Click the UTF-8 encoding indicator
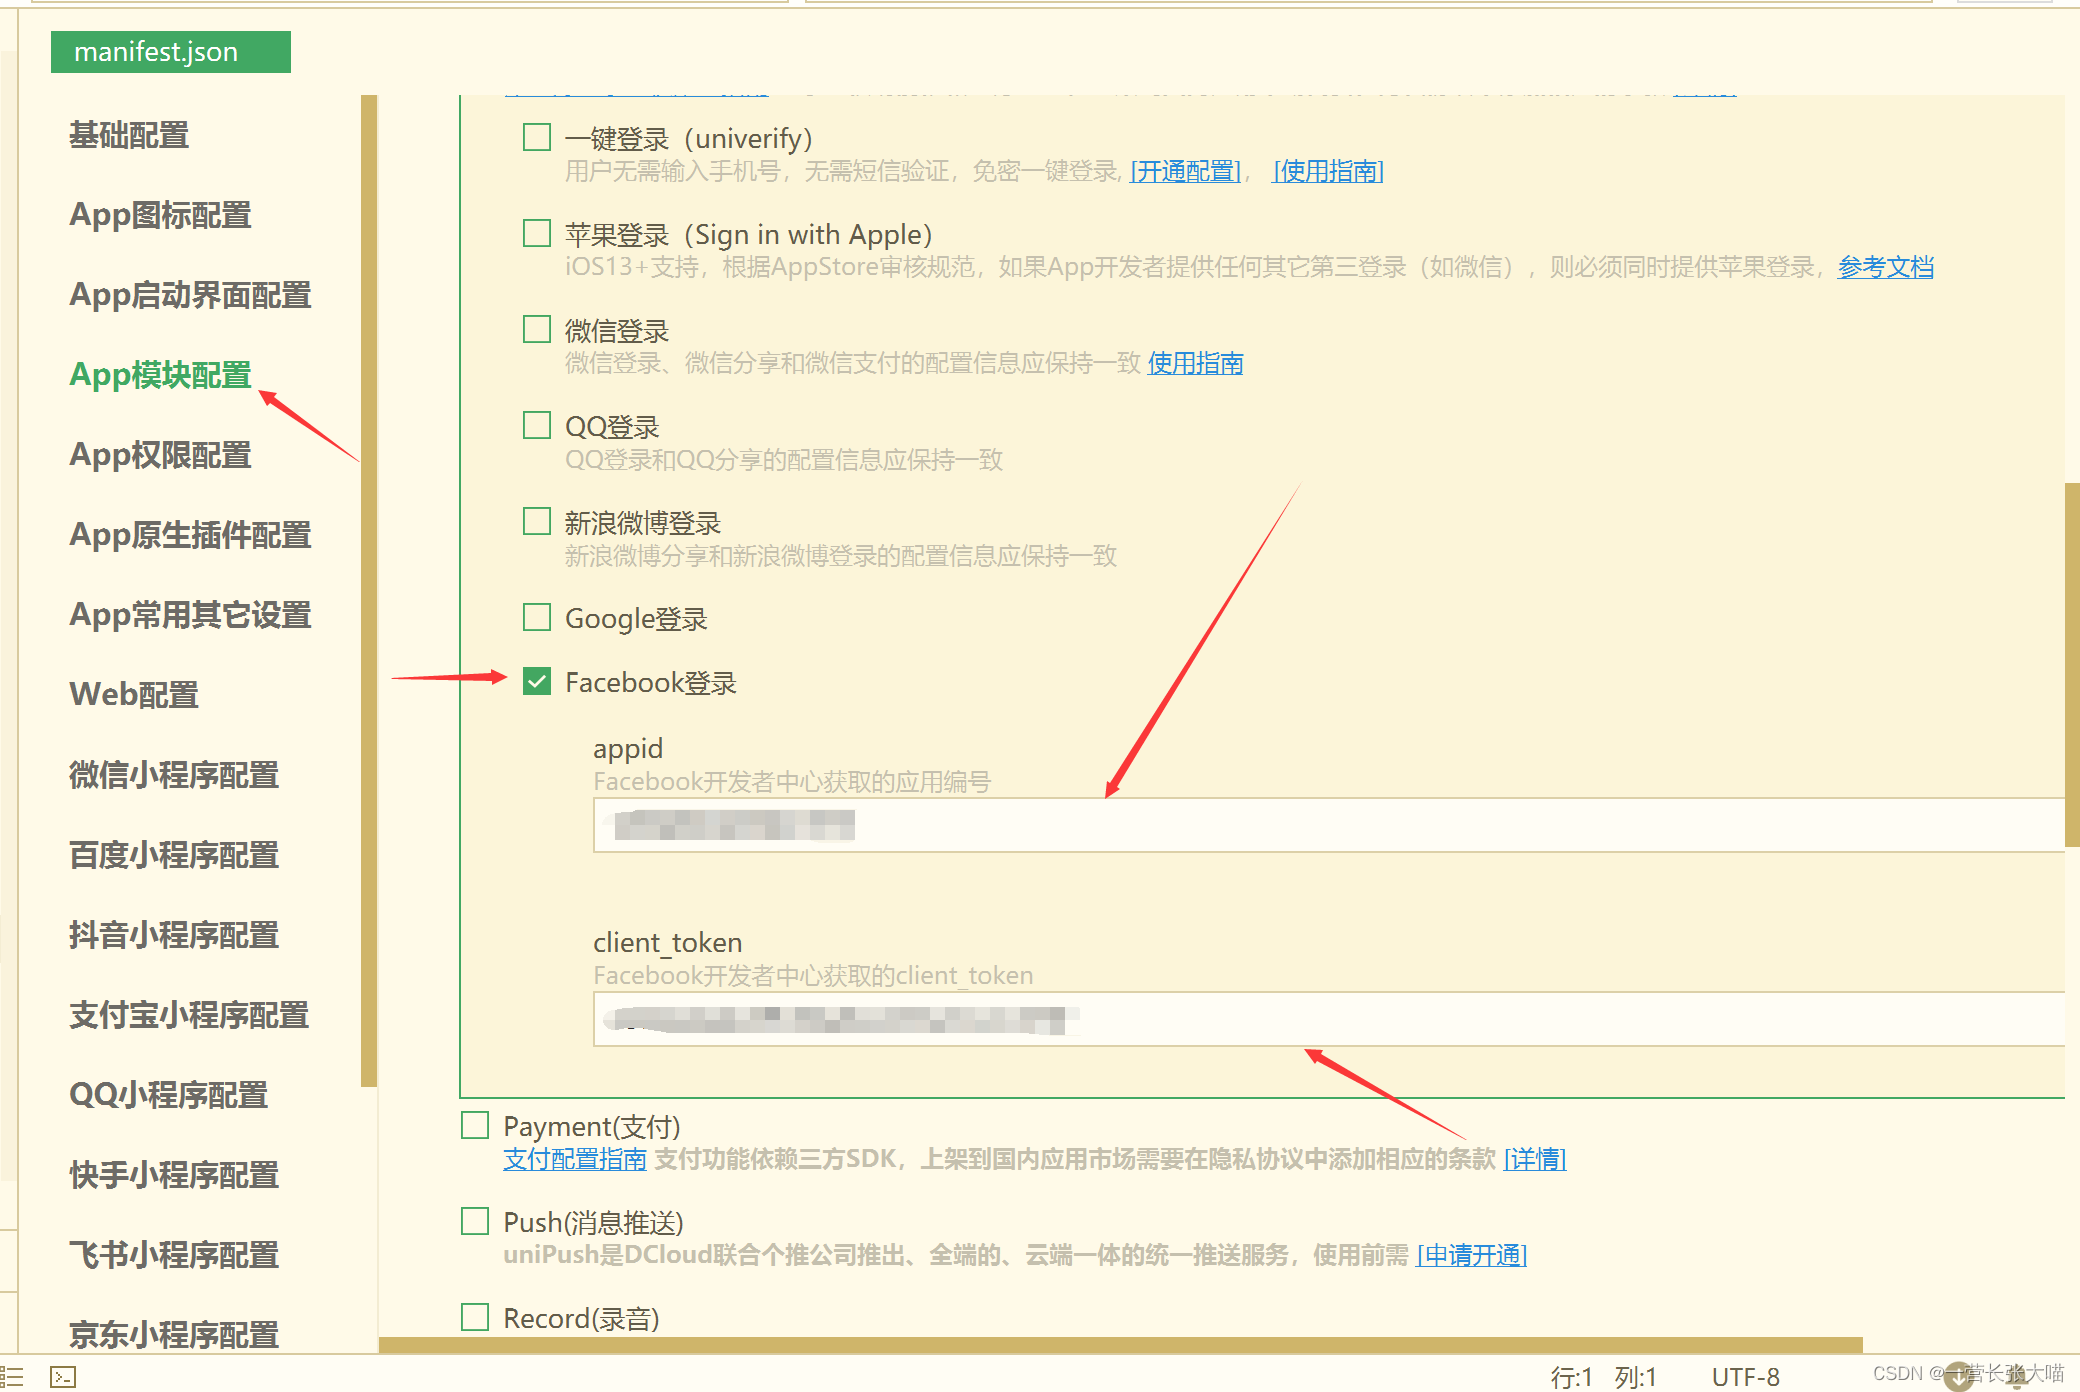The height and width of the screenshot is (1392, 2080). 1745,1375
